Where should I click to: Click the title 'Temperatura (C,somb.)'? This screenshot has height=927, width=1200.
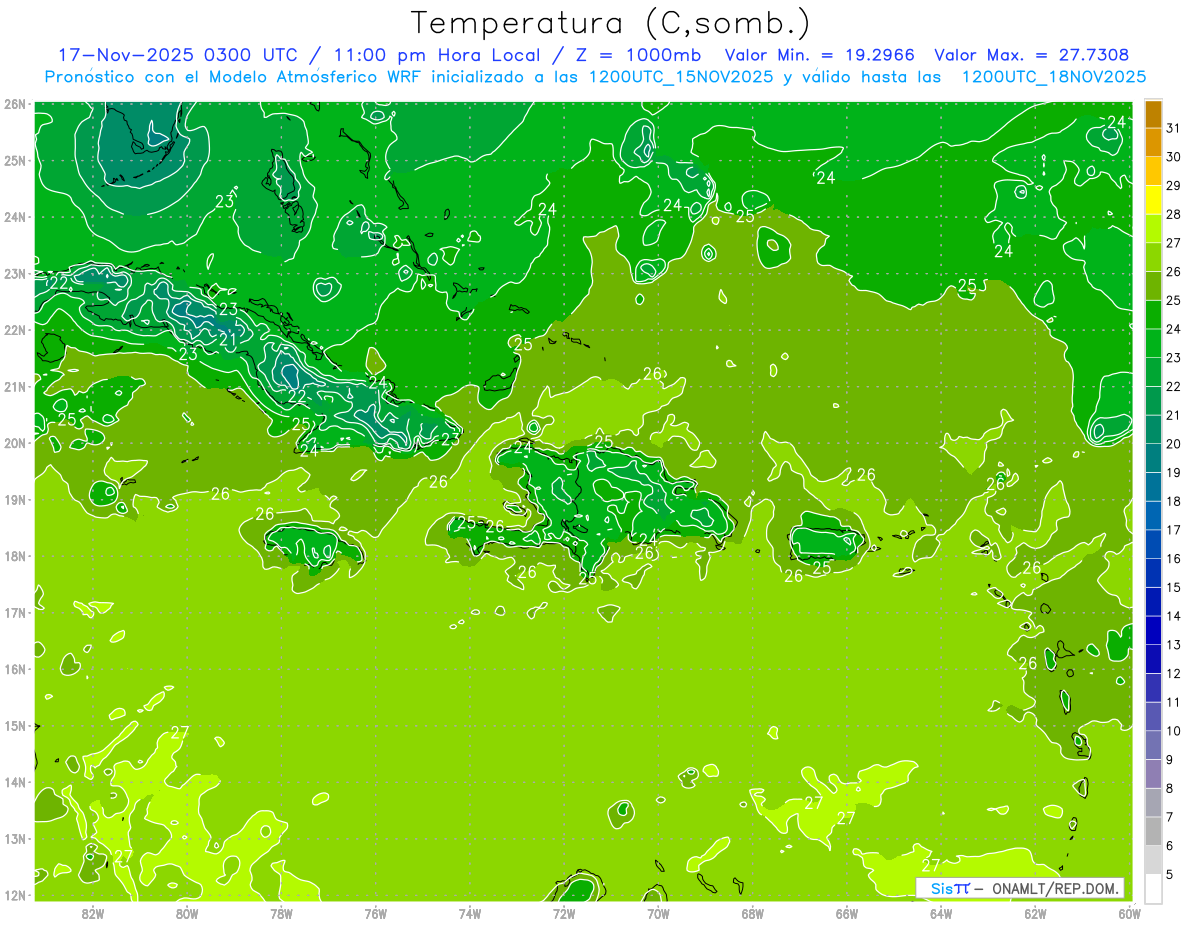[610, 23]
